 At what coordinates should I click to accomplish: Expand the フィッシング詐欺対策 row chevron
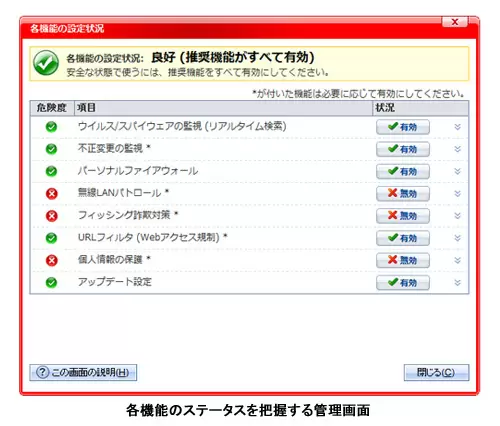(457, 216)
